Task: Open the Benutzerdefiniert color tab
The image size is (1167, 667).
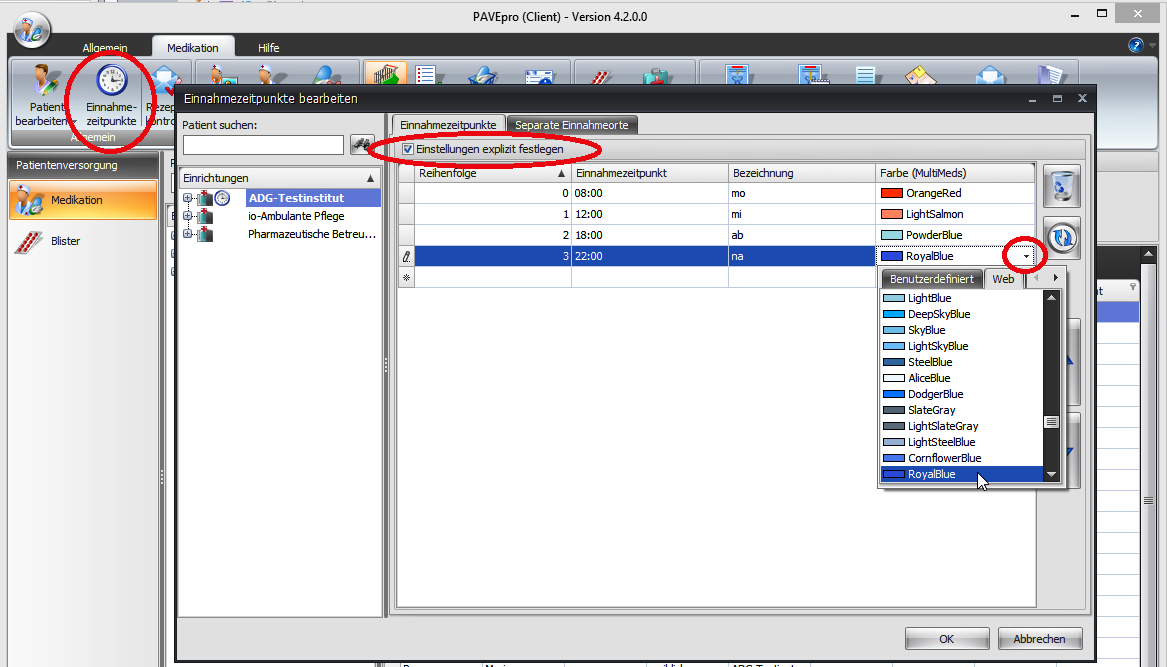Action: (x=931, y=279)
